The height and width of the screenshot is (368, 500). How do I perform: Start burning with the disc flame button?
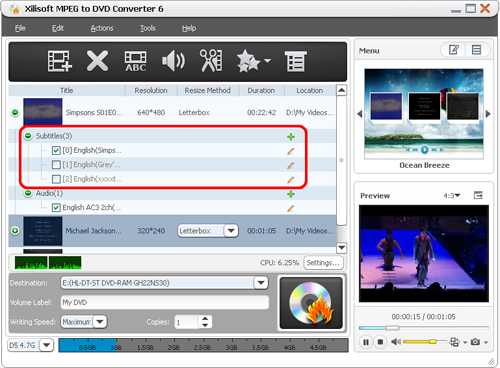coord(311,303)
